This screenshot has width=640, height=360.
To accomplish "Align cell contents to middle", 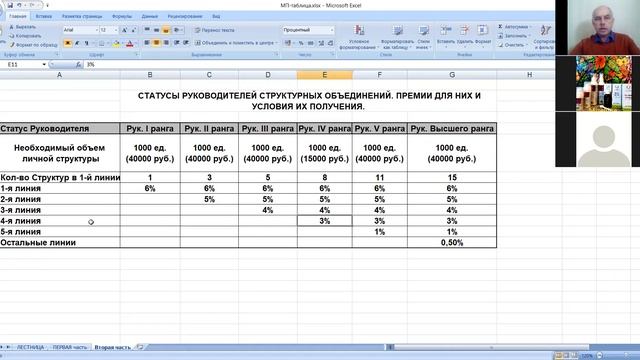I will pyautogui.click(x=156, y=30).
